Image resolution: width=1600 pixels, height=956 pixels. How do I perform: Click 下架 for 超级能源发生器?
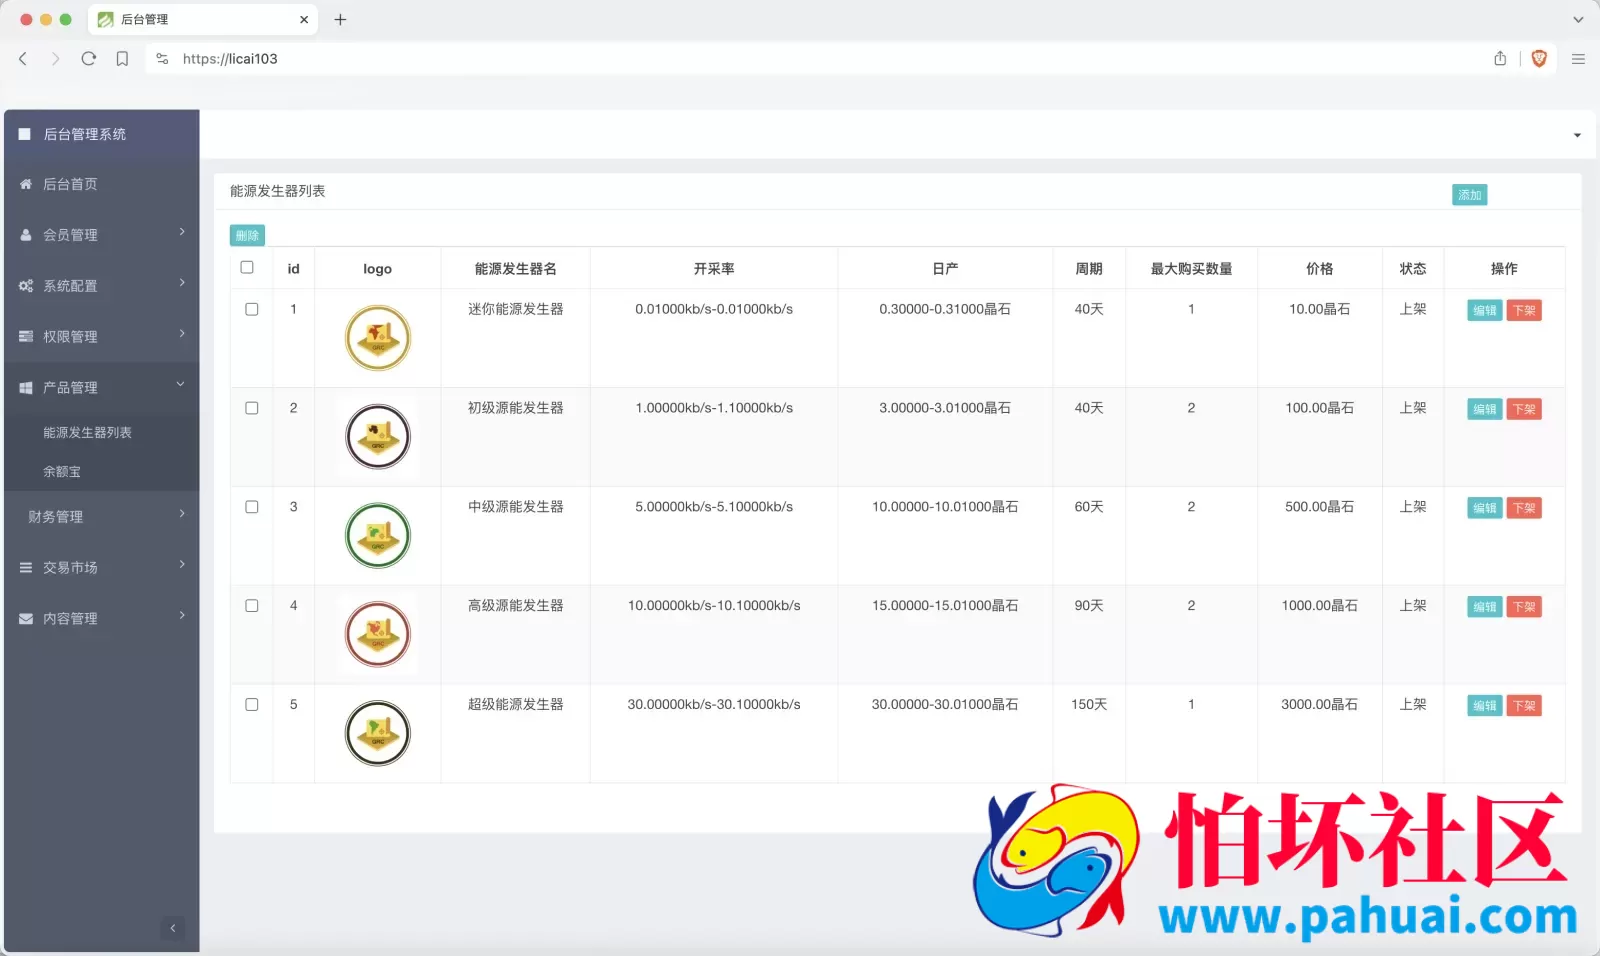coord(1524,706)
